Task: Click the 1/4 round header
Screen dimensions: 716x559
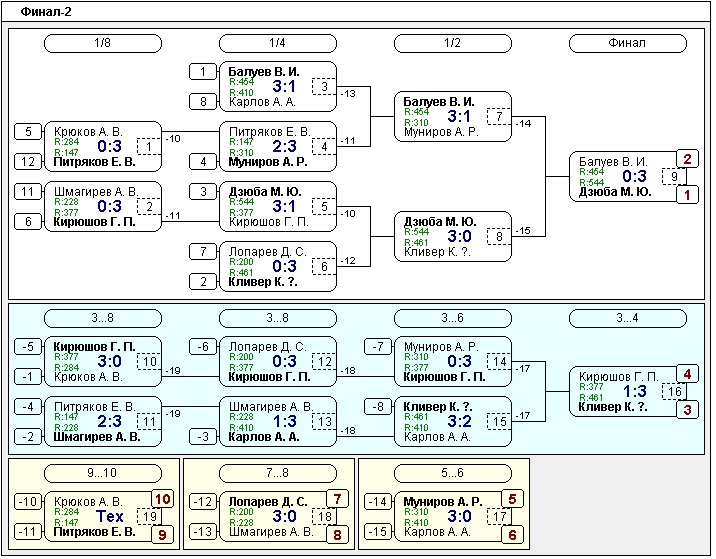Action: 277,43
